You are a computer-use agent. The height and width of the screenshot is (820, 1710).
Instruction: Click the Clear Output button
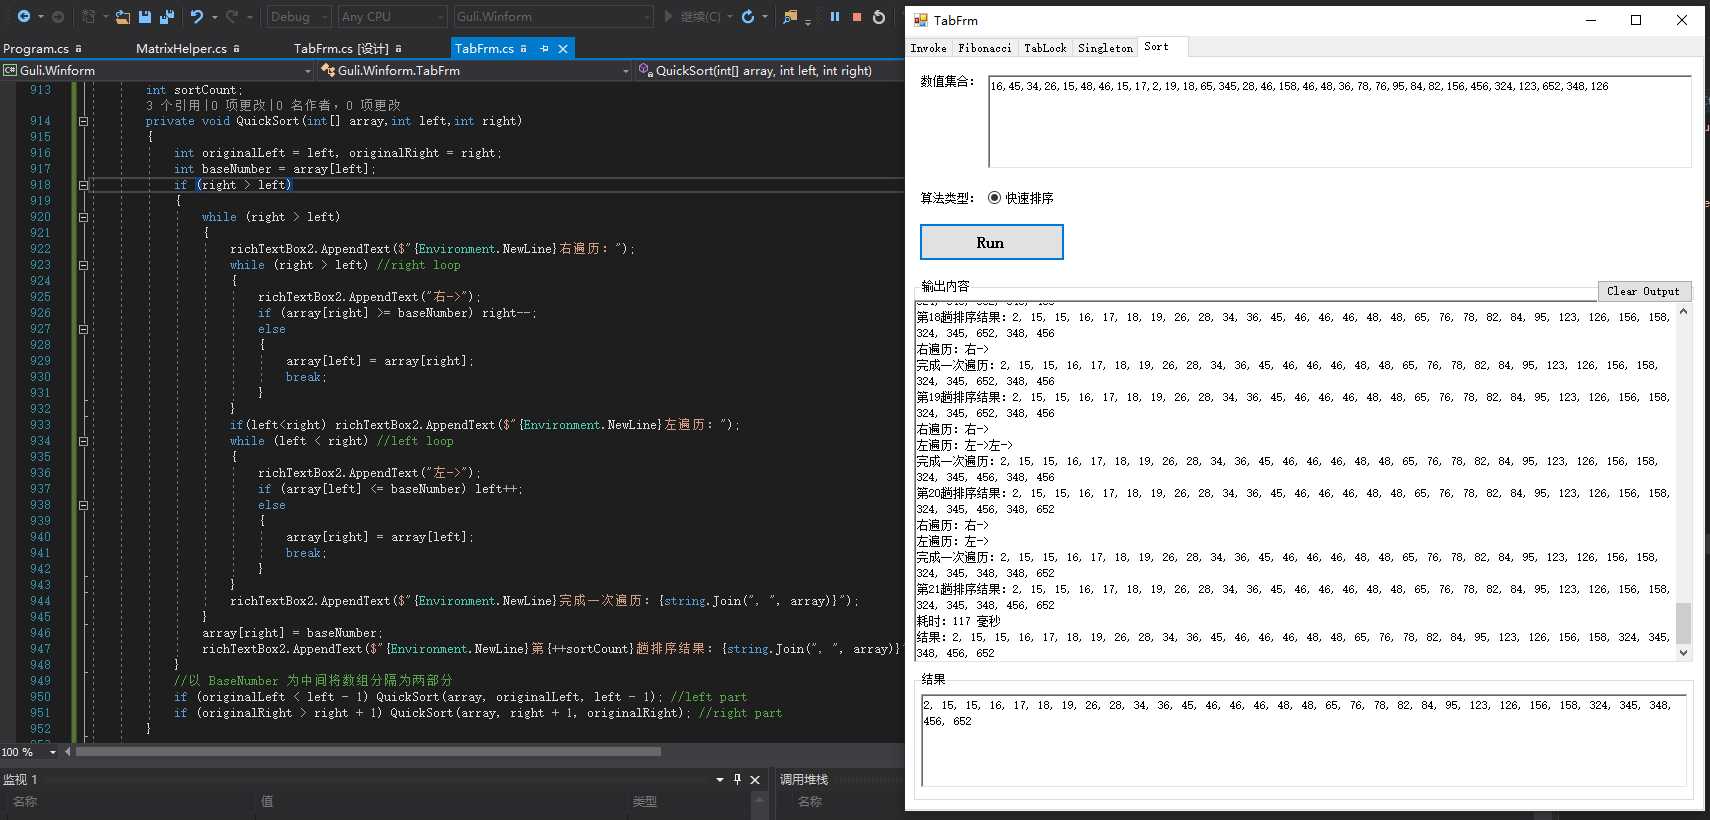(1643, 291)
